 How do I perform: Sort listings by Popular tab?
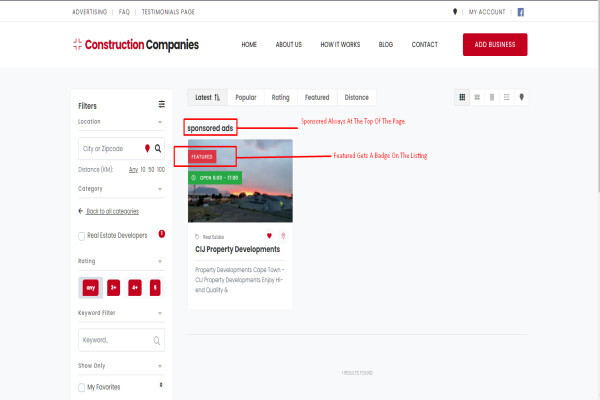(246, 97)
